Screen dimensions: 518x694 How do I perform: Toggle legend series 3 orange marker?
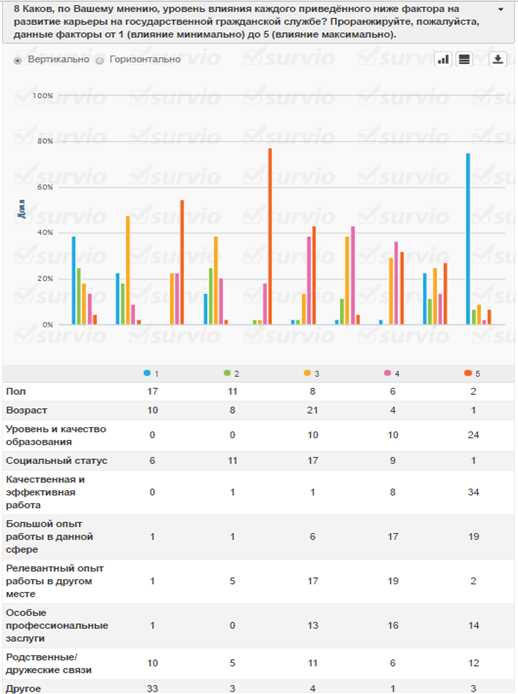(307, 373)
